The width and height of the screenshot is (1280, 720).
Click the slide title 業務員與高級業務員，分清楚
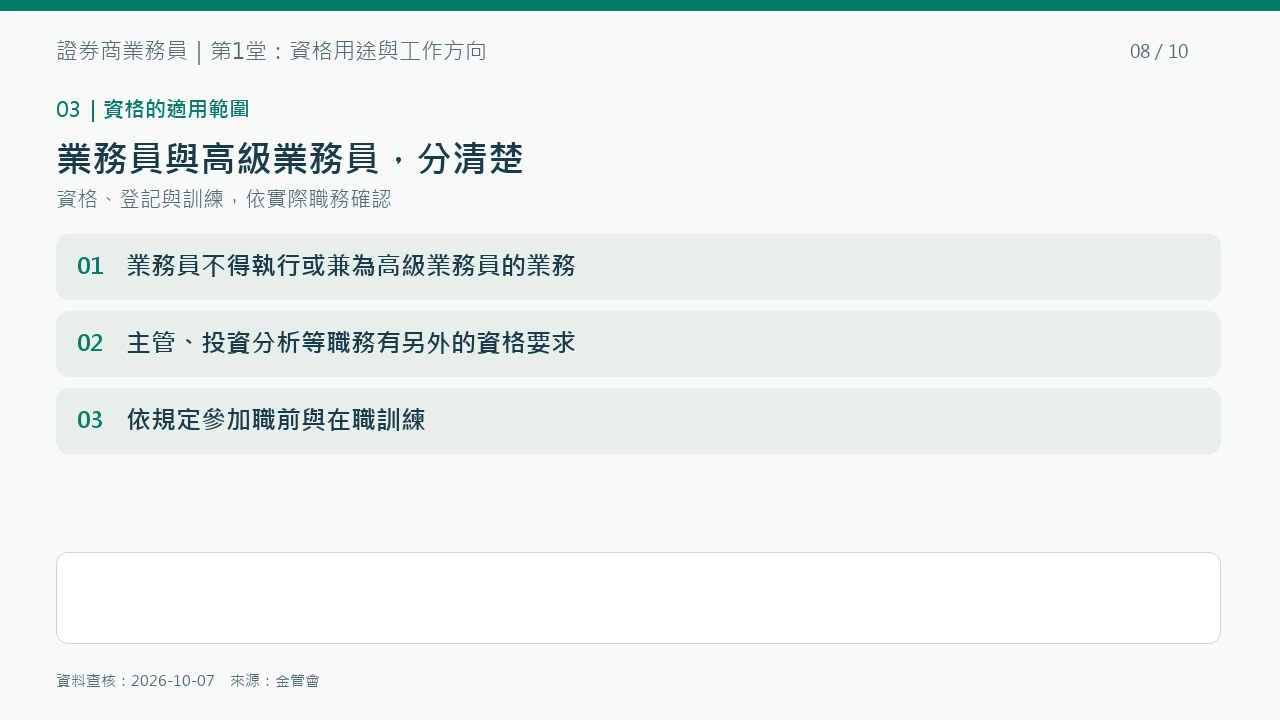[290, 158]
